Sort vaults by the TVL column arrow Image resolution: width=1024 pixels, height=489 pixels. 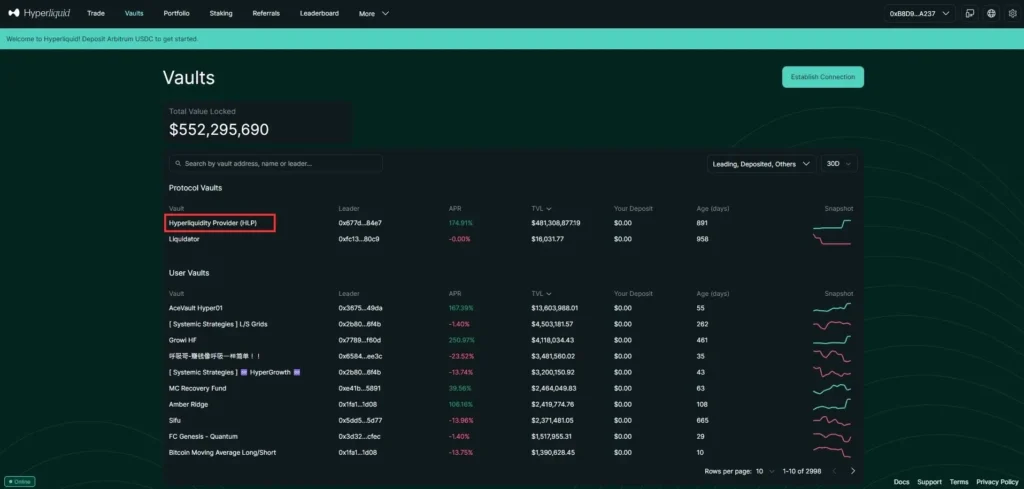(549, 208)
